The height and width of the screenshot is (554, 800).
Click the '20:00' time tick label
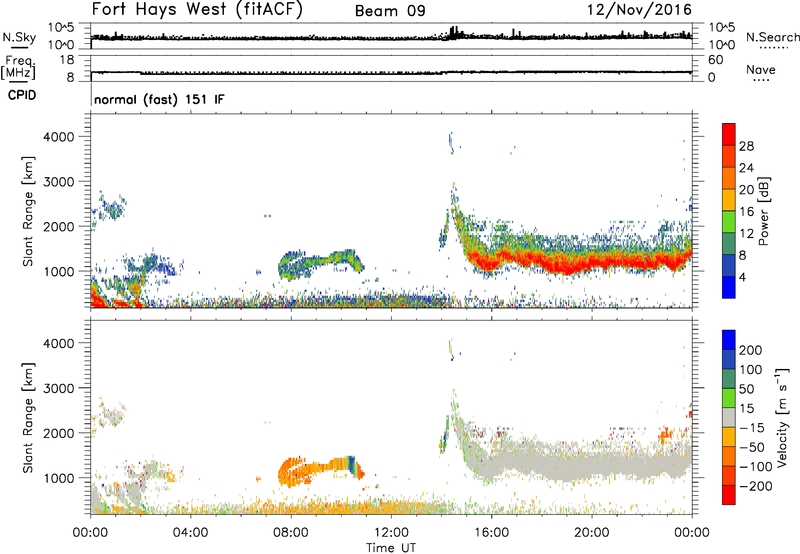pos(591,533)
